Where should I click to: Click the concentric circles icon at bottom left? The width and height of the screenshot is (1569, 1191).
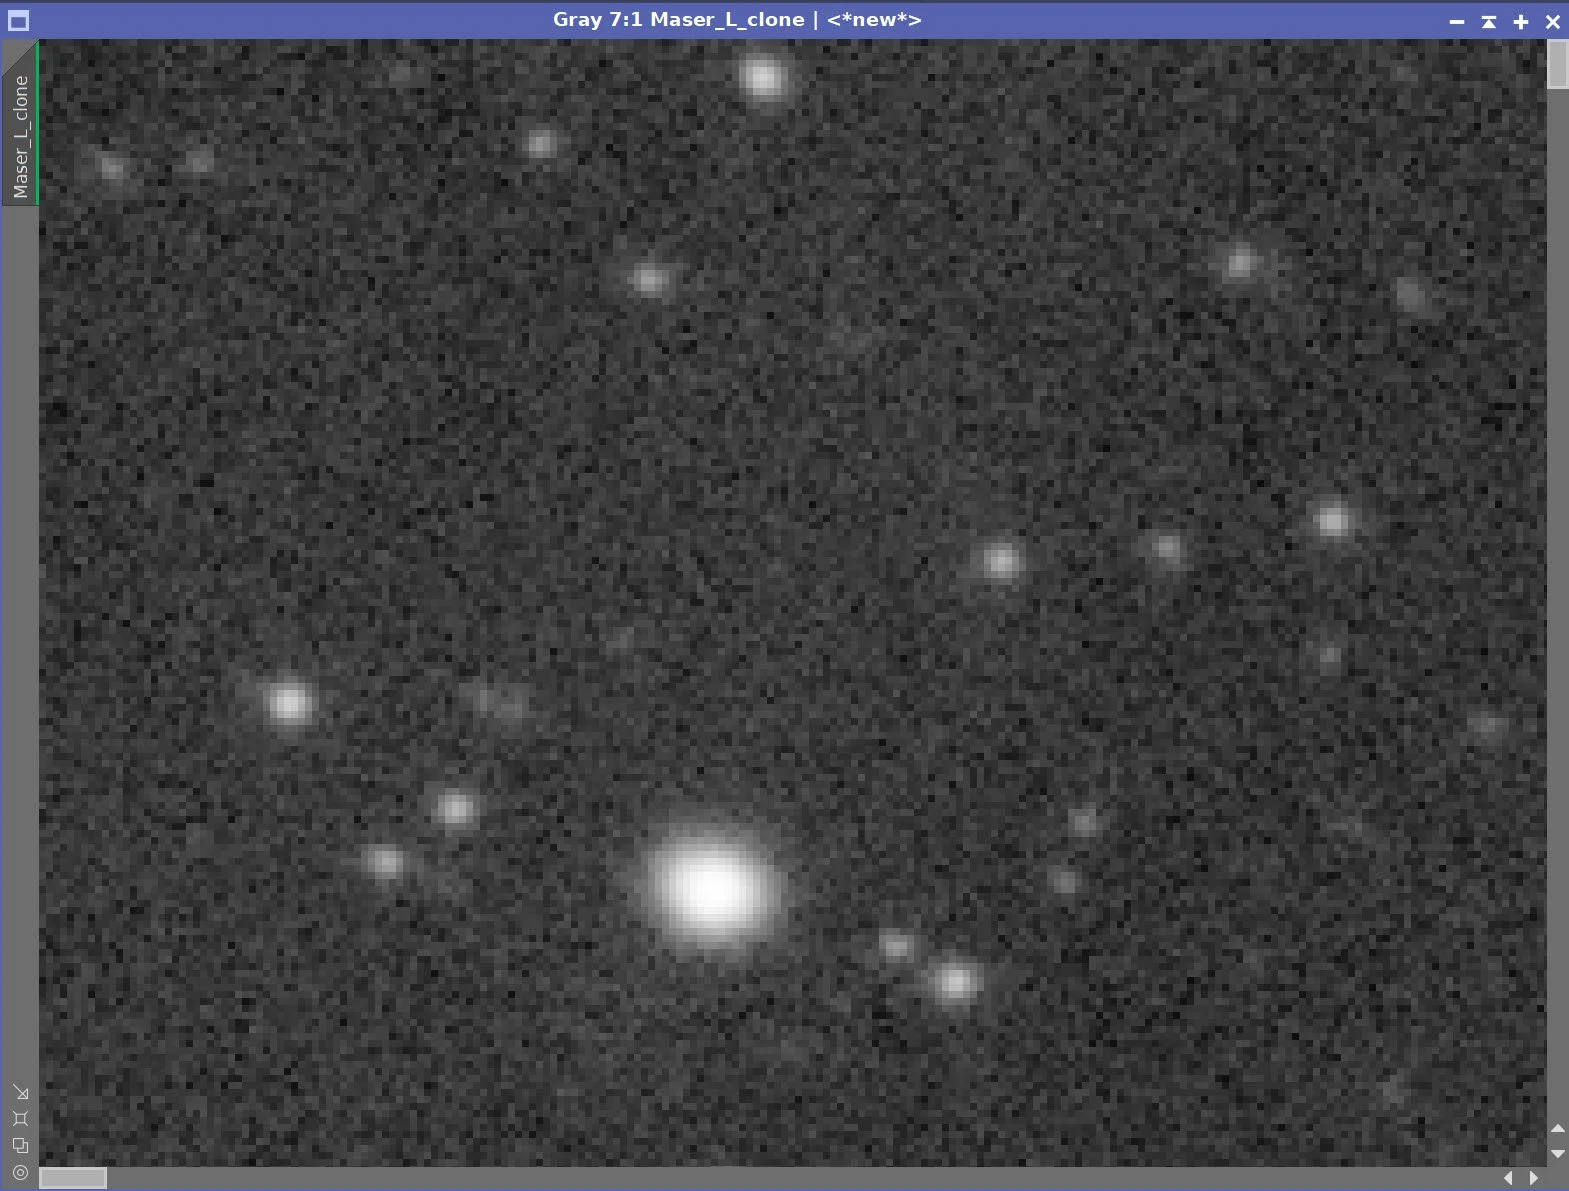20,1172
